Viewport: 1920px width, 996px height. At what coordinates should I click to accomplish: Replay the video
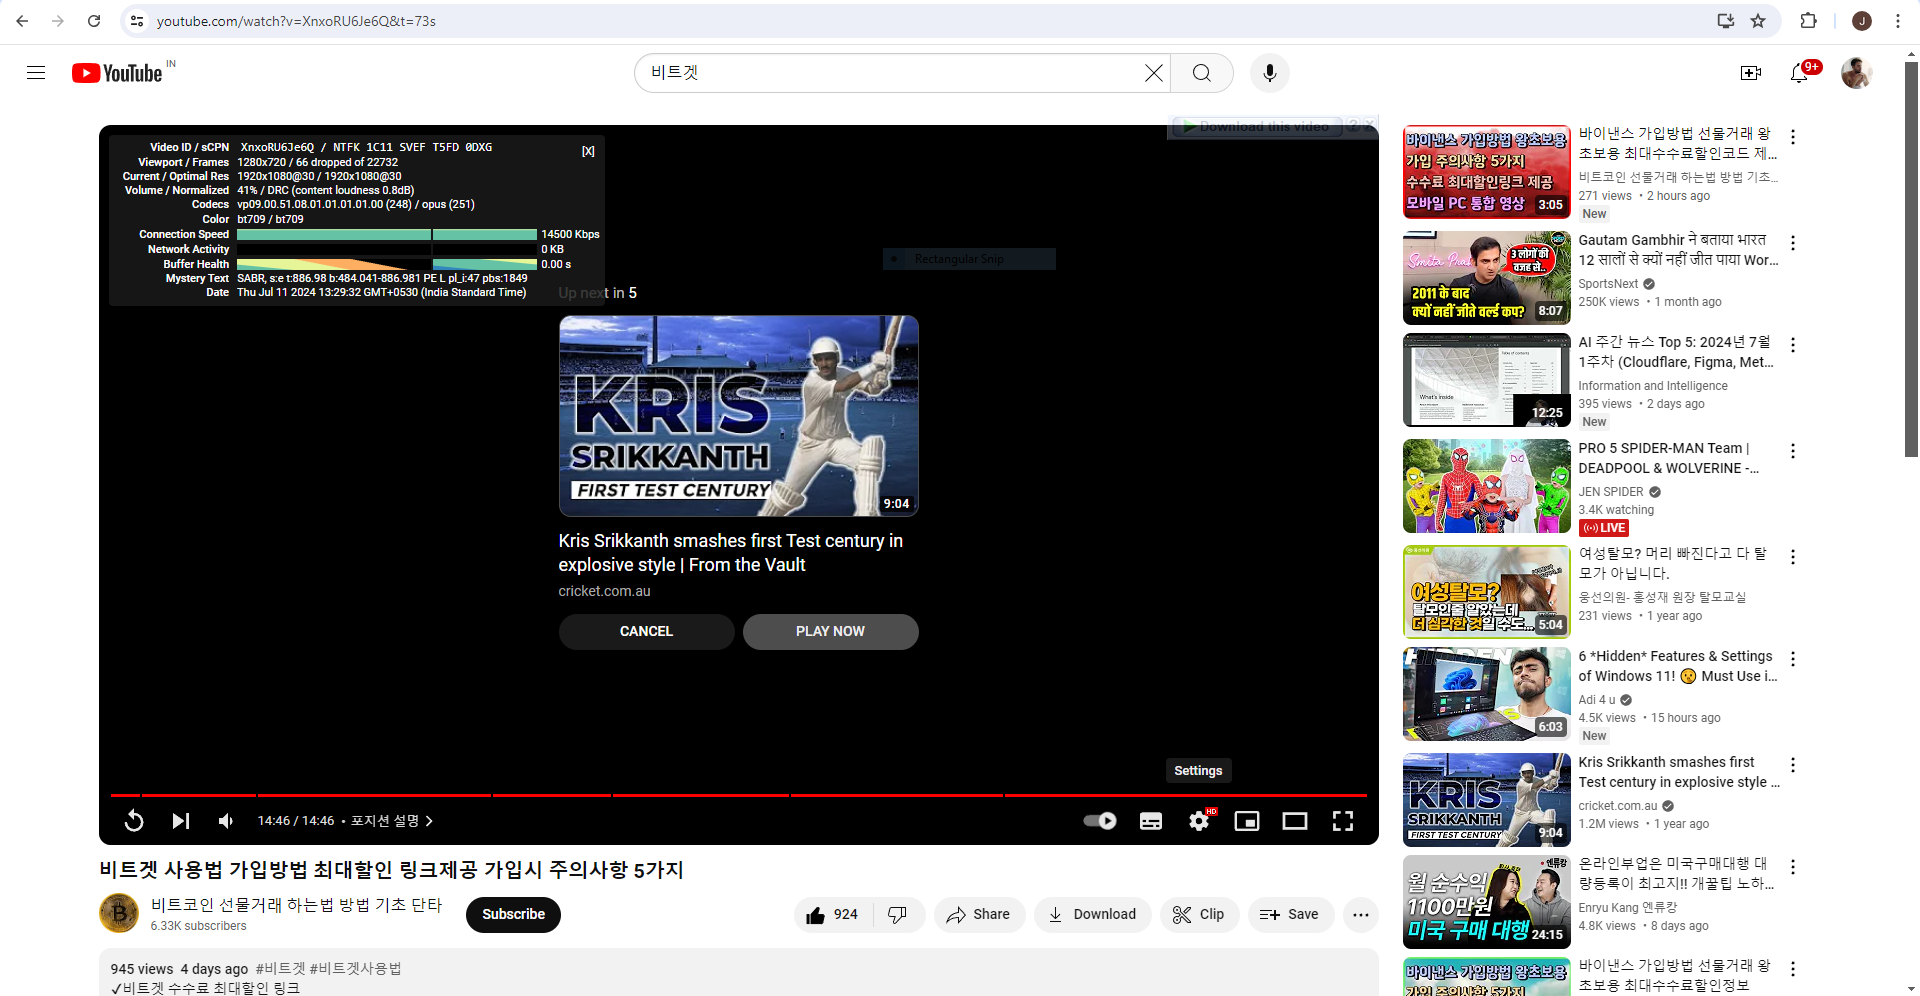point(134,821)
